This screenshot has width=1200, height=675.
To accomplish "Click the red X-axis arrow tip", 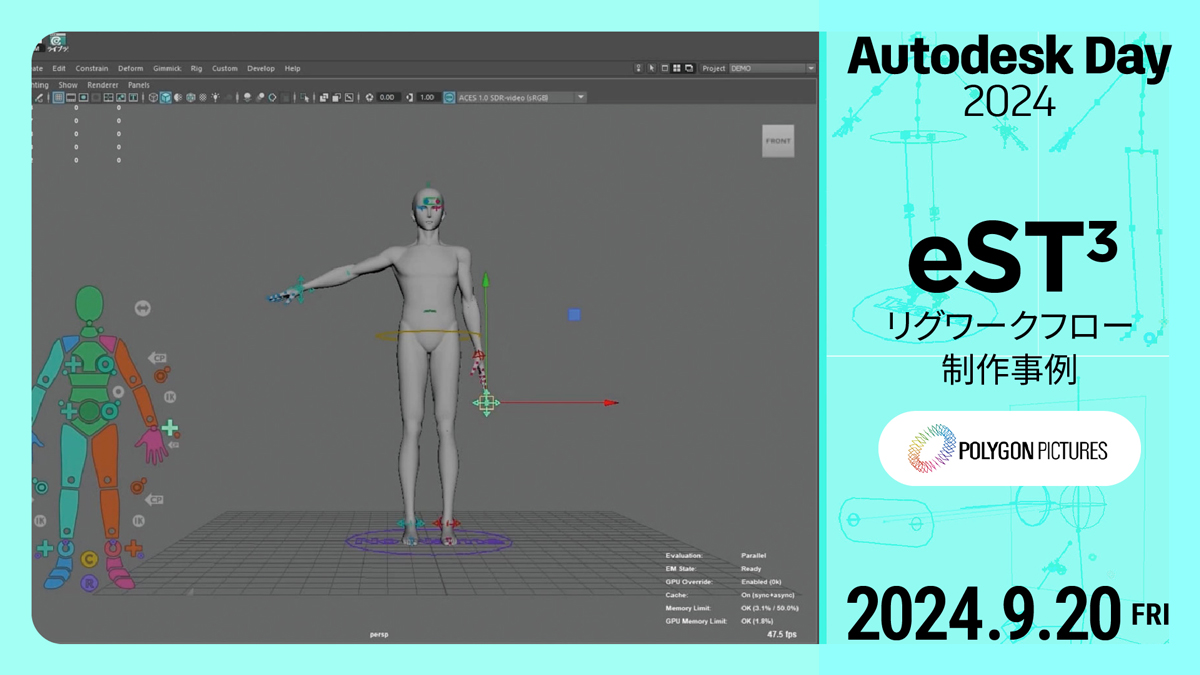I will 612,403.
